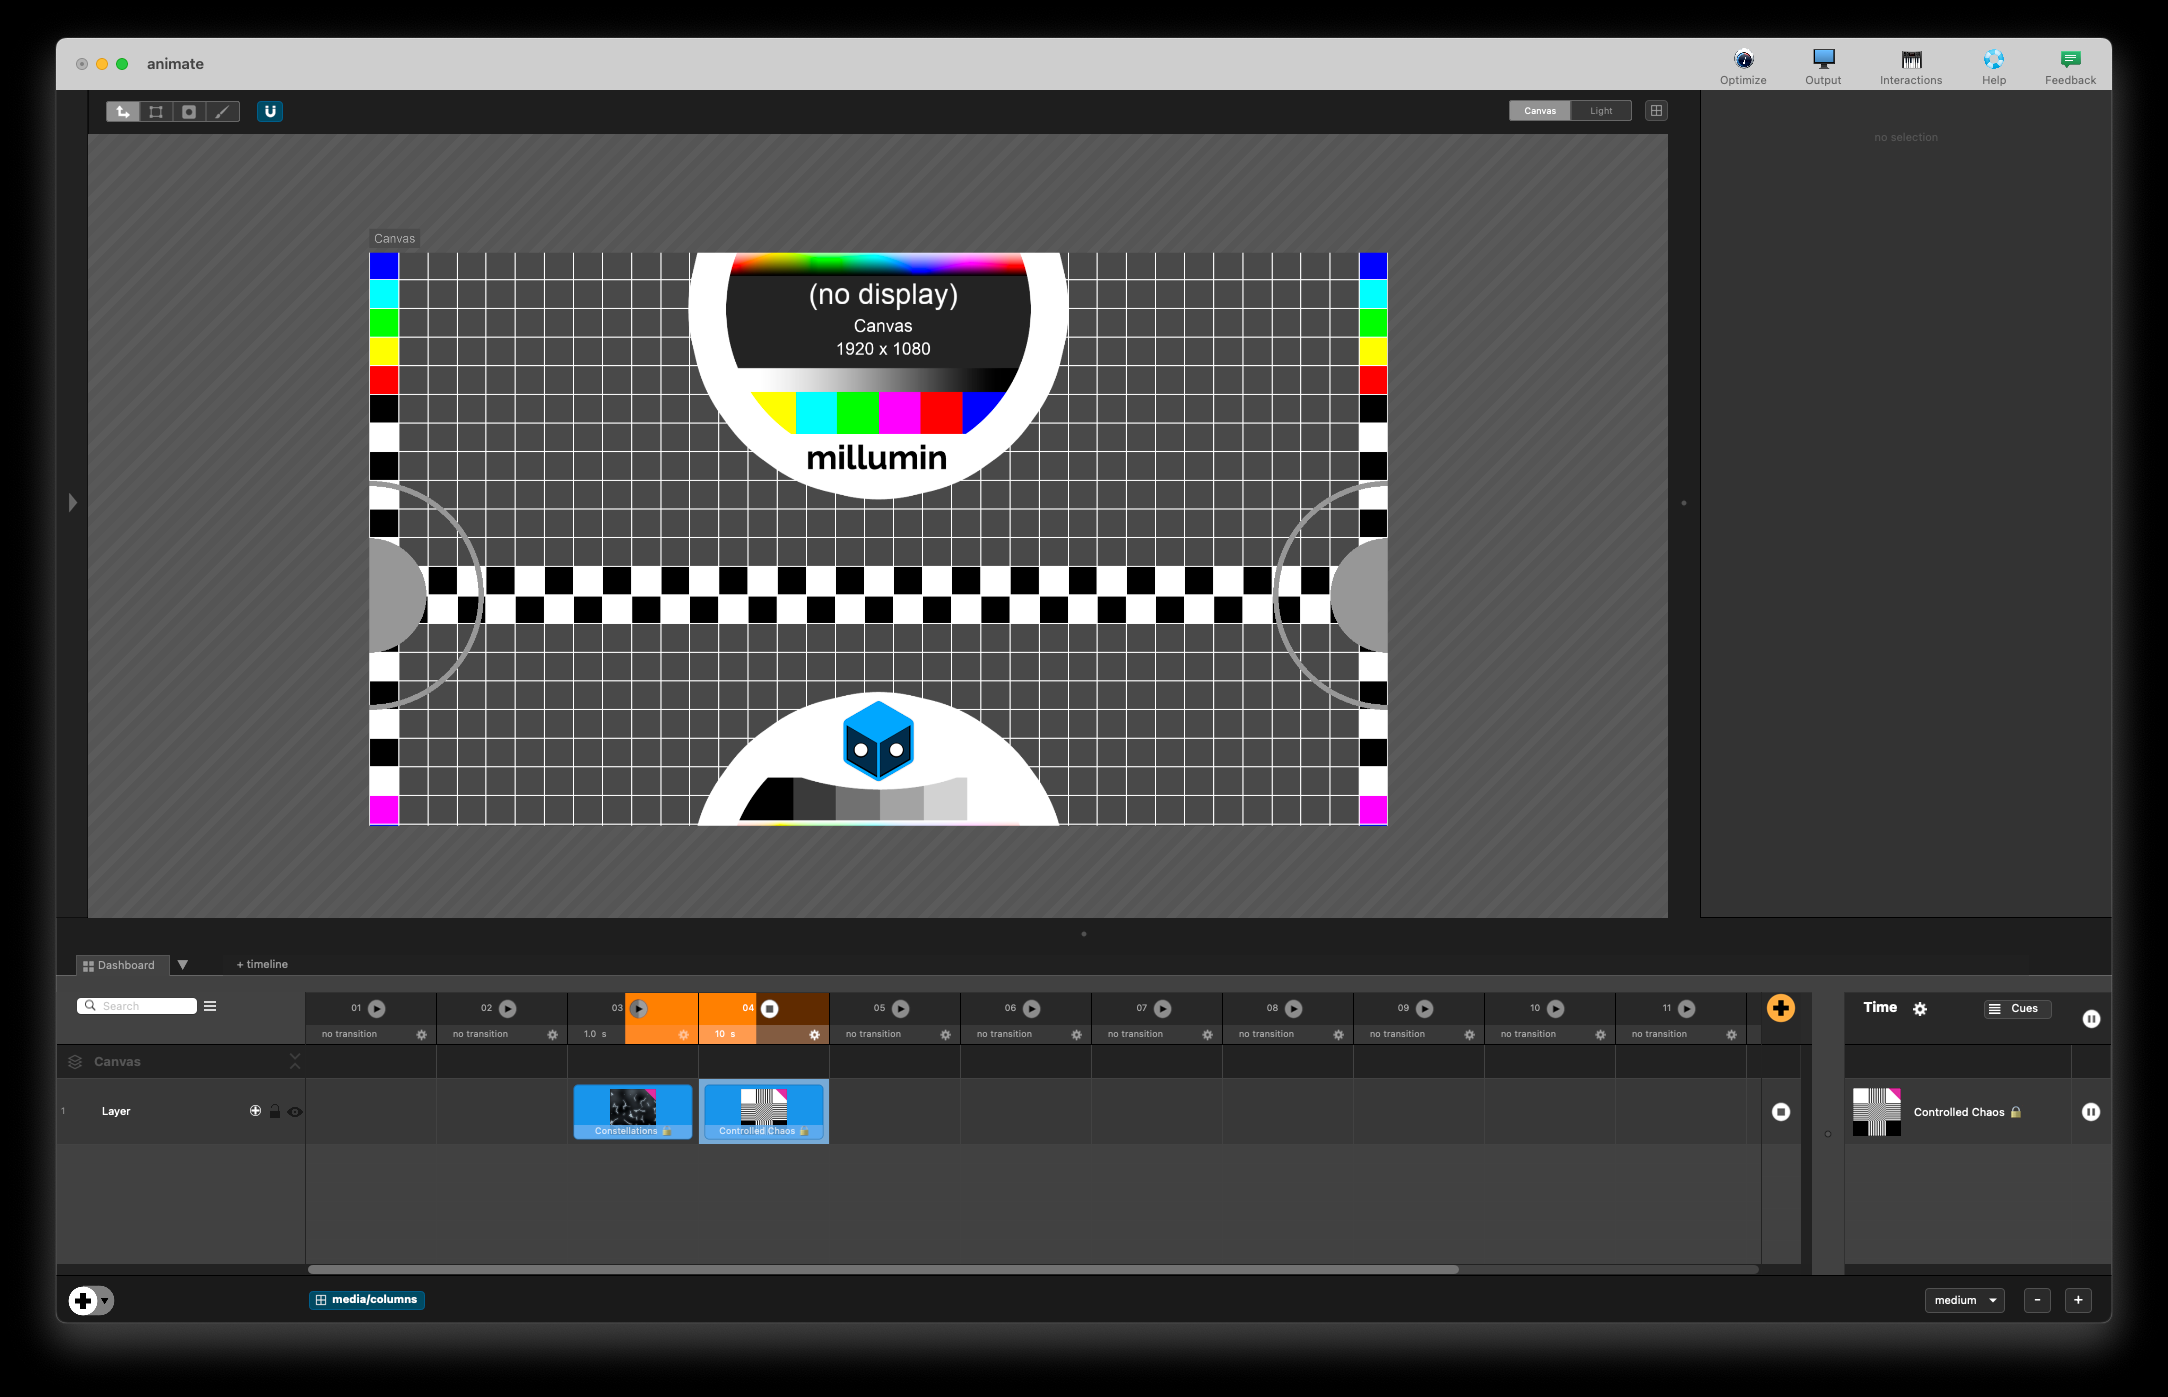
Task: Collapse the Canvas layer group
Action: [x=295, y=1061]
